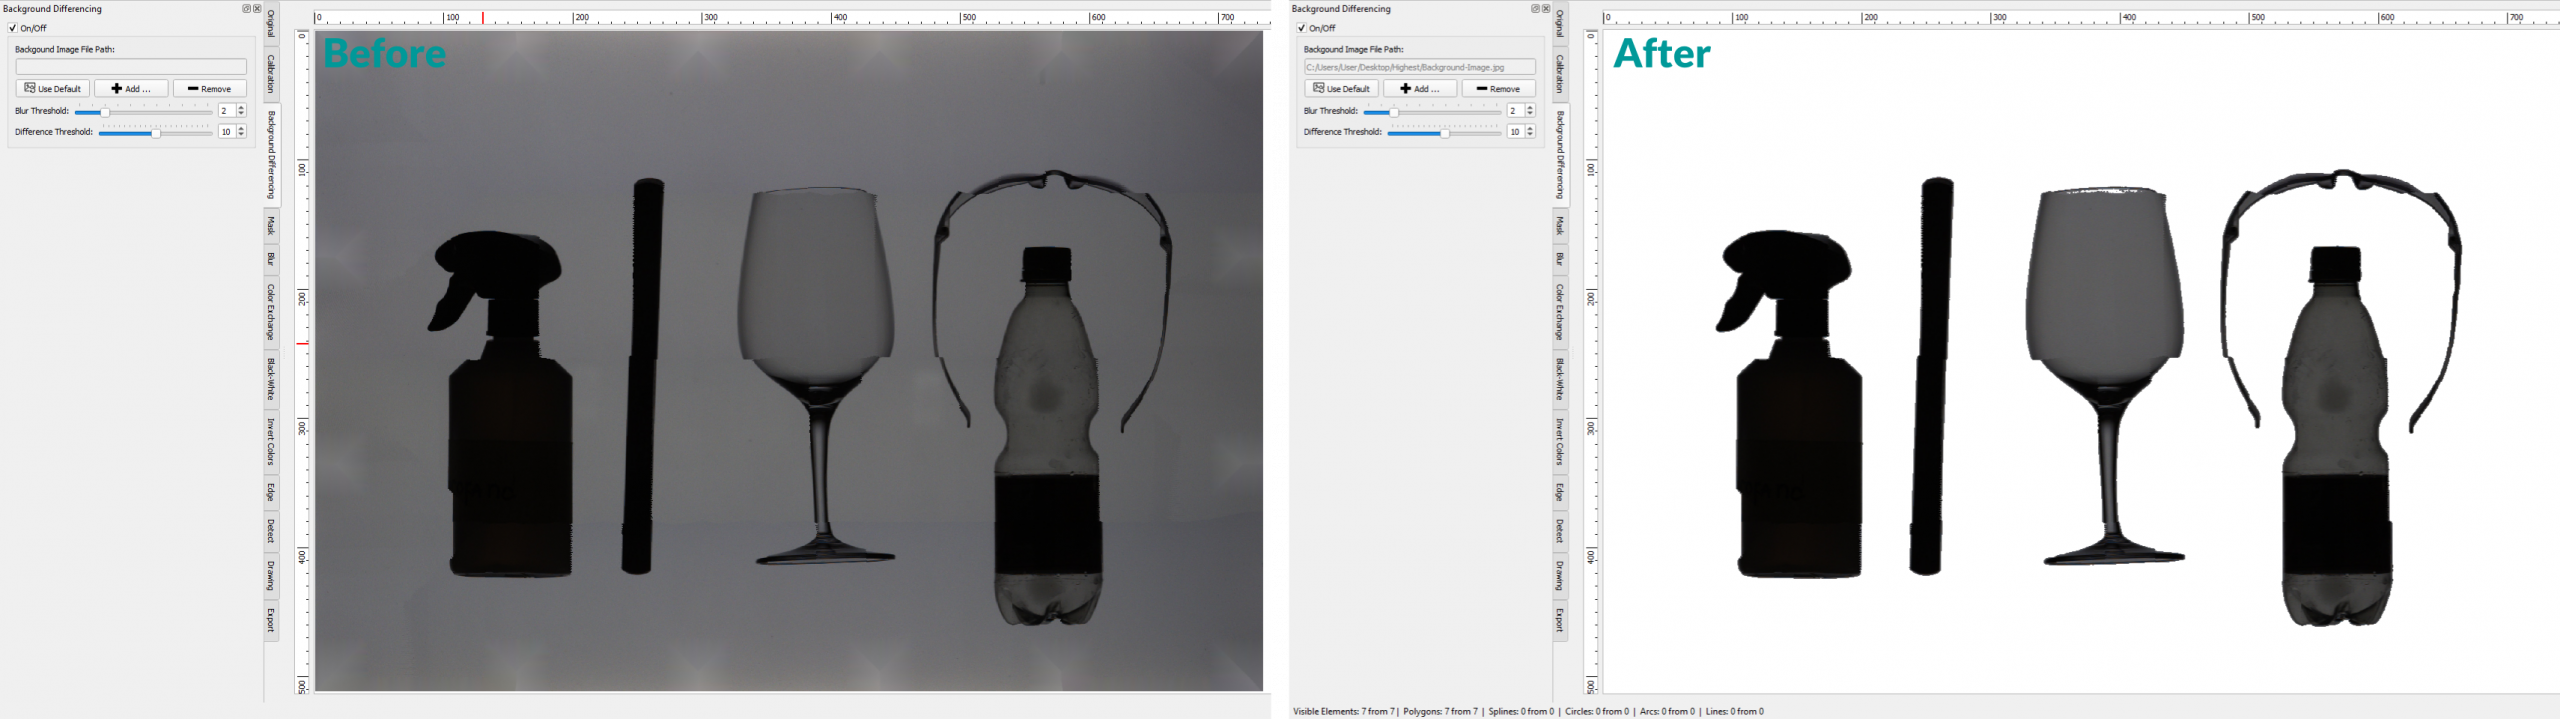The width and height of the screenshot is (2560, 719).
Task: Click the Add button in the Before panel
Action: (x=131, y=89)
